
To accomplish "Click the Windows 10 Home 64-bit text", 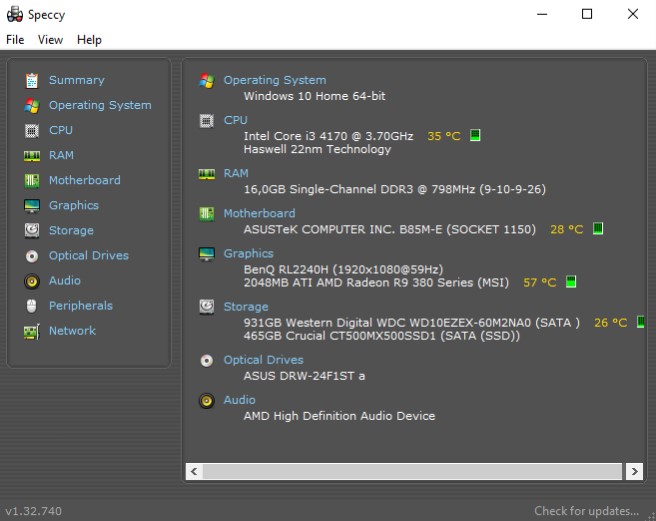I will (315, 96).
